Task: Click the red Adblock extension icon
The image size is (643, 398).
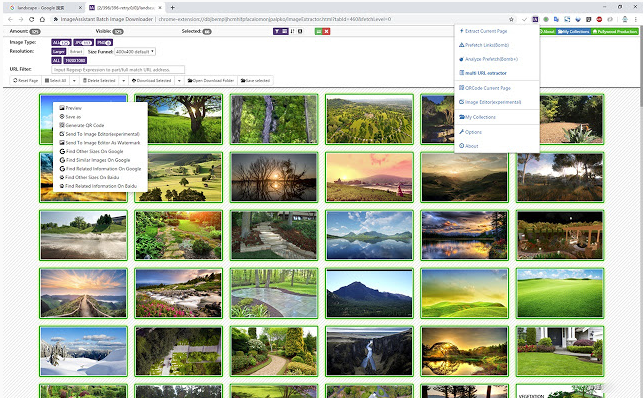Action: 599,19
